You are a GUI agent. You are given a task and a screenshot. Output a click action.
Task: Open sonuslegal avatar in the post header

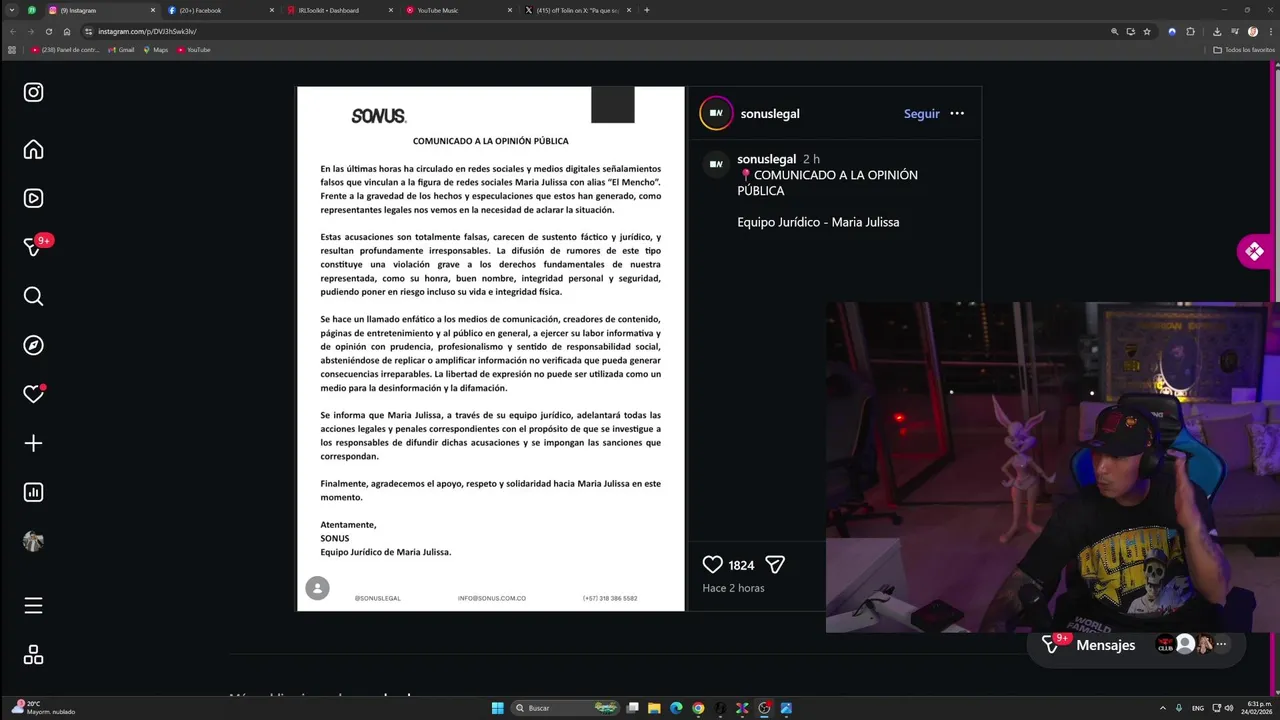[716, 113]
